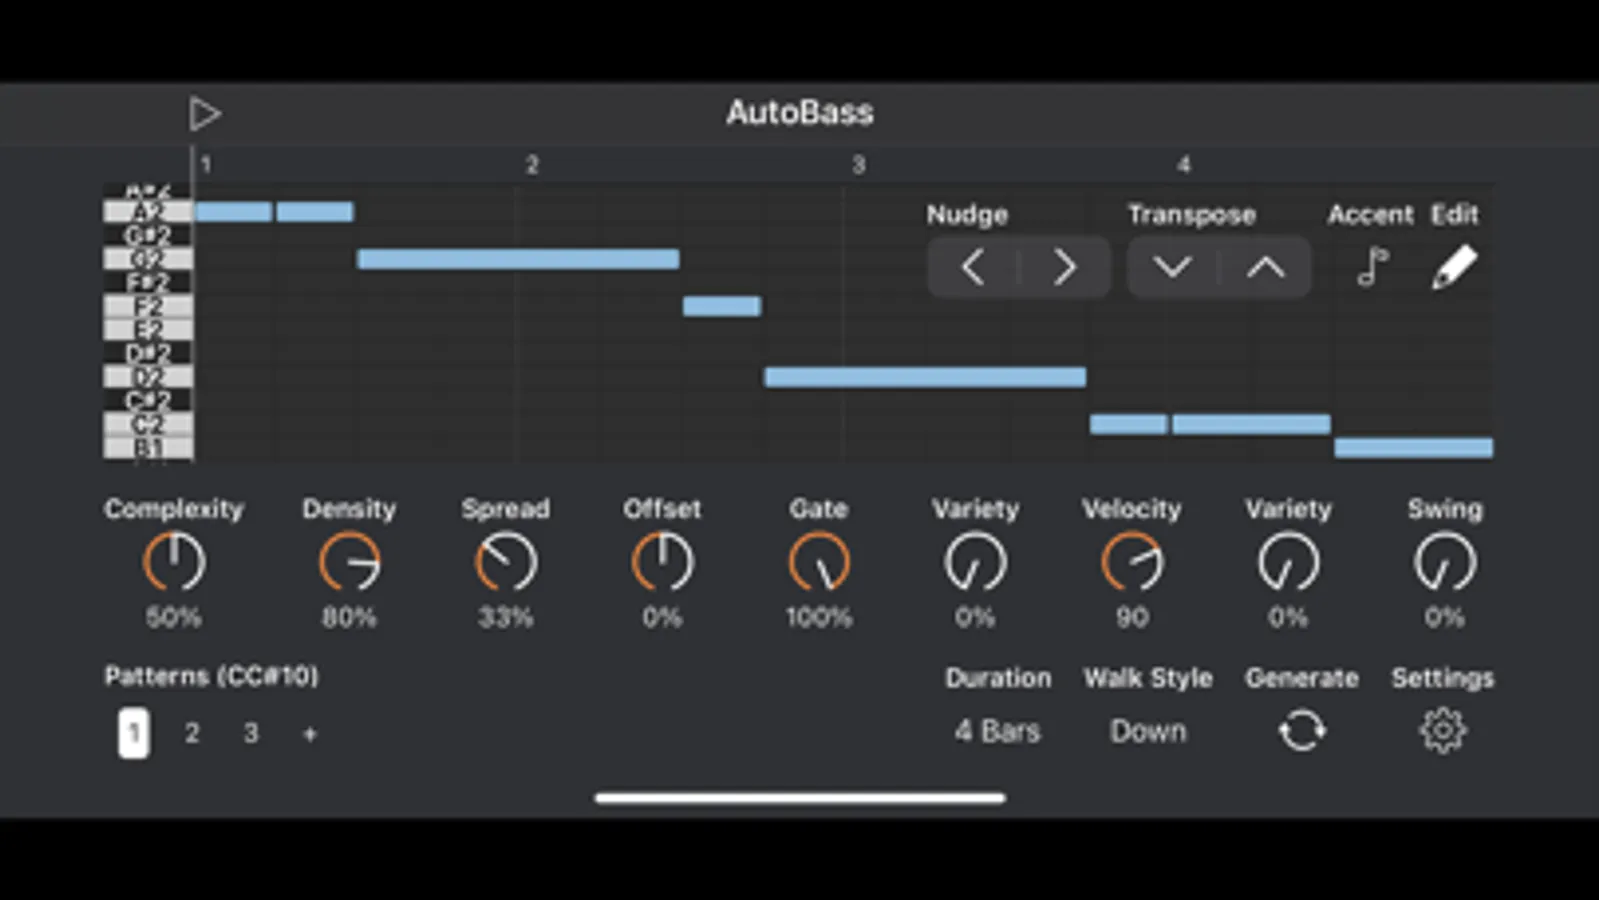Open Settings via the gear icon
Screen dimensions: 1599x900
[1443, 731]
